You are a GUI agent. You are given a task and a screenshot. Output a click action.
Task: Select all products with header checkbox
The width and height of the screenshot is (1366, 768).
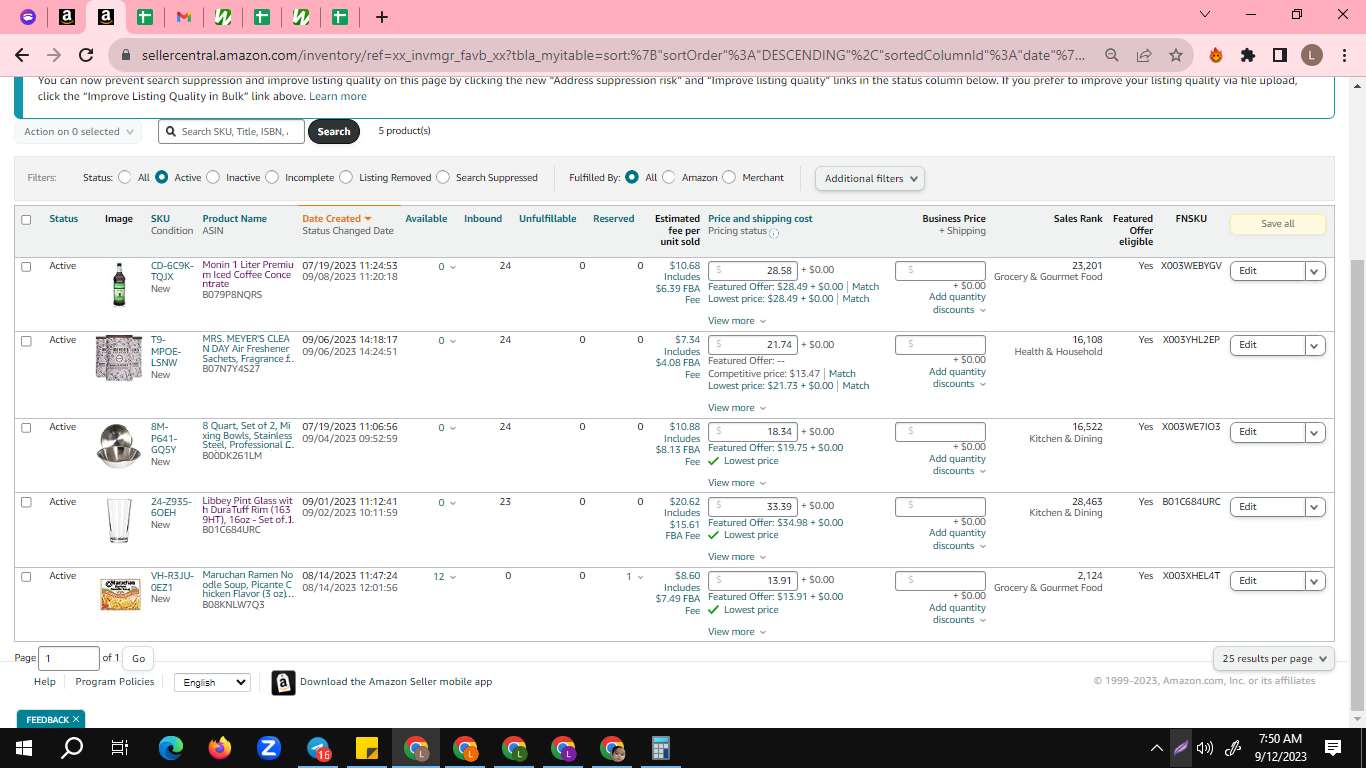26,220
